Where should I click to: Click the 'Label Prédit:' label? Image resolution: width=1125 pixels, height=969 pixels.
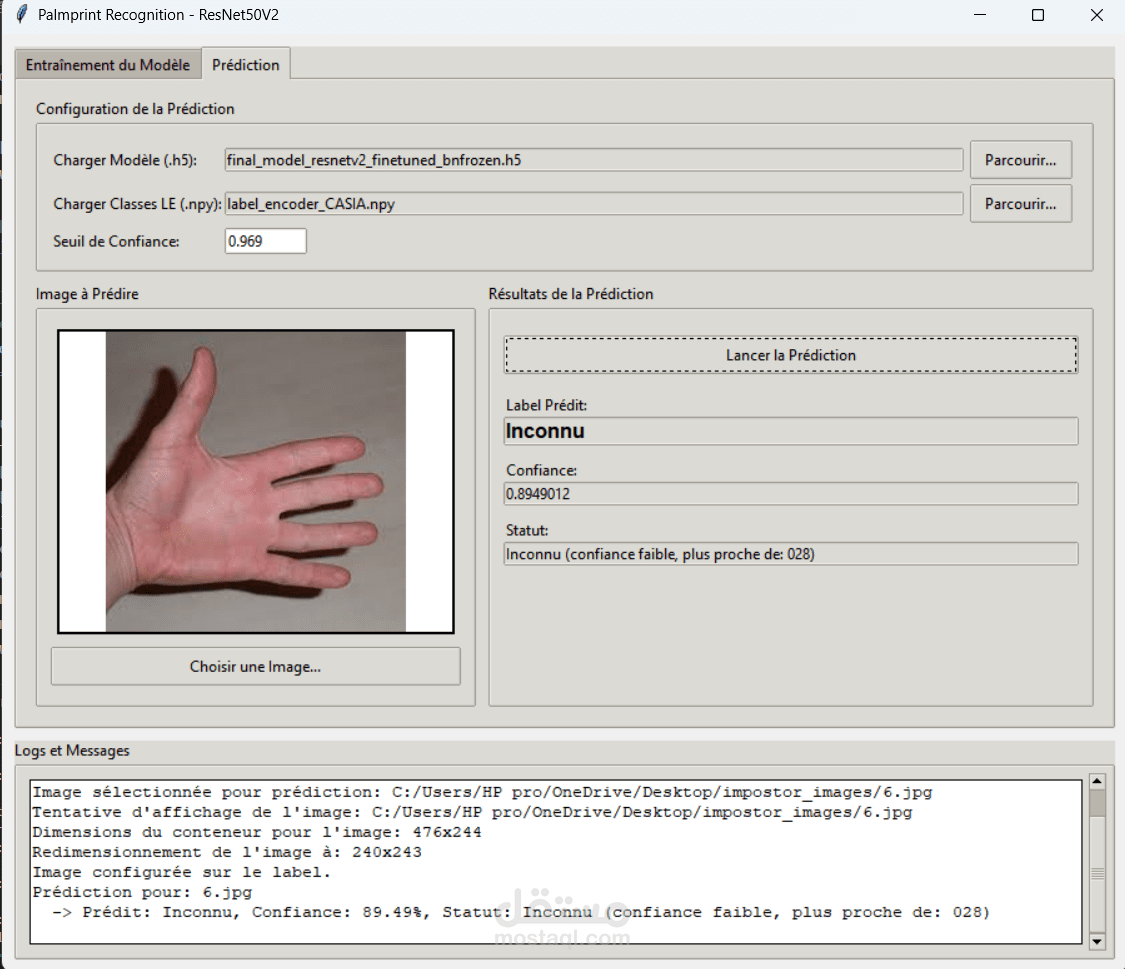point(546,405)
